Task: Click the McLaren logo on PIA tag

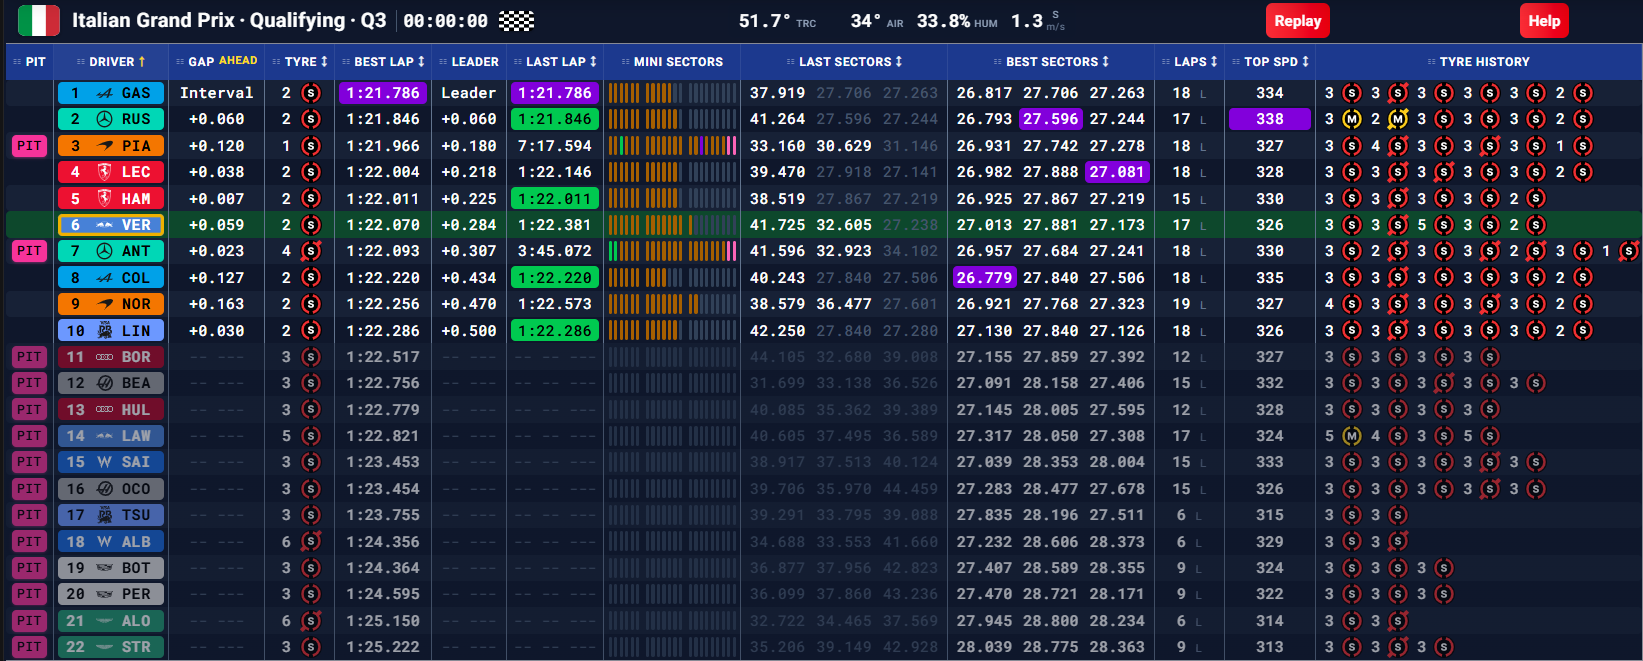Action: [104, 146]
